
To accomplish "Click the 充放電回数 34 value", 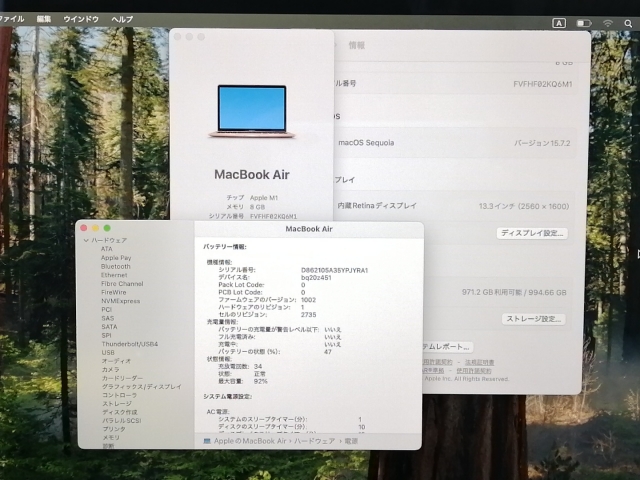I will tap(258, 367).
